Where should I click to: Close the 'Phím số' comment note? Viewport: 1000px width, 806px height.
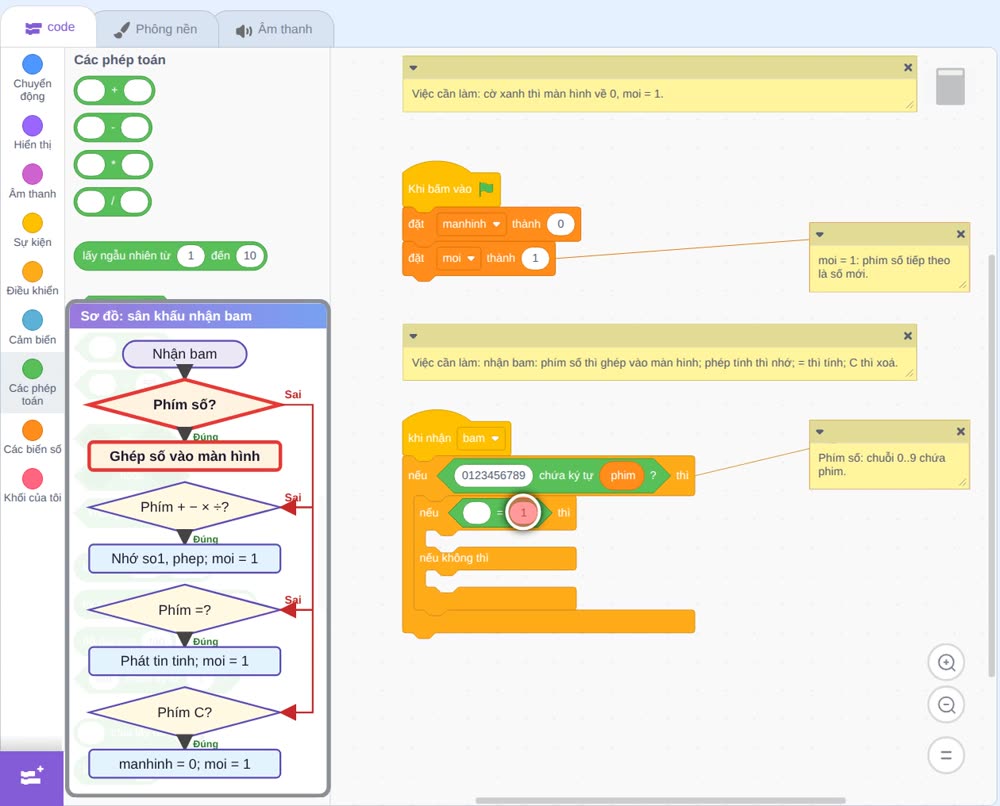[960, 432]
